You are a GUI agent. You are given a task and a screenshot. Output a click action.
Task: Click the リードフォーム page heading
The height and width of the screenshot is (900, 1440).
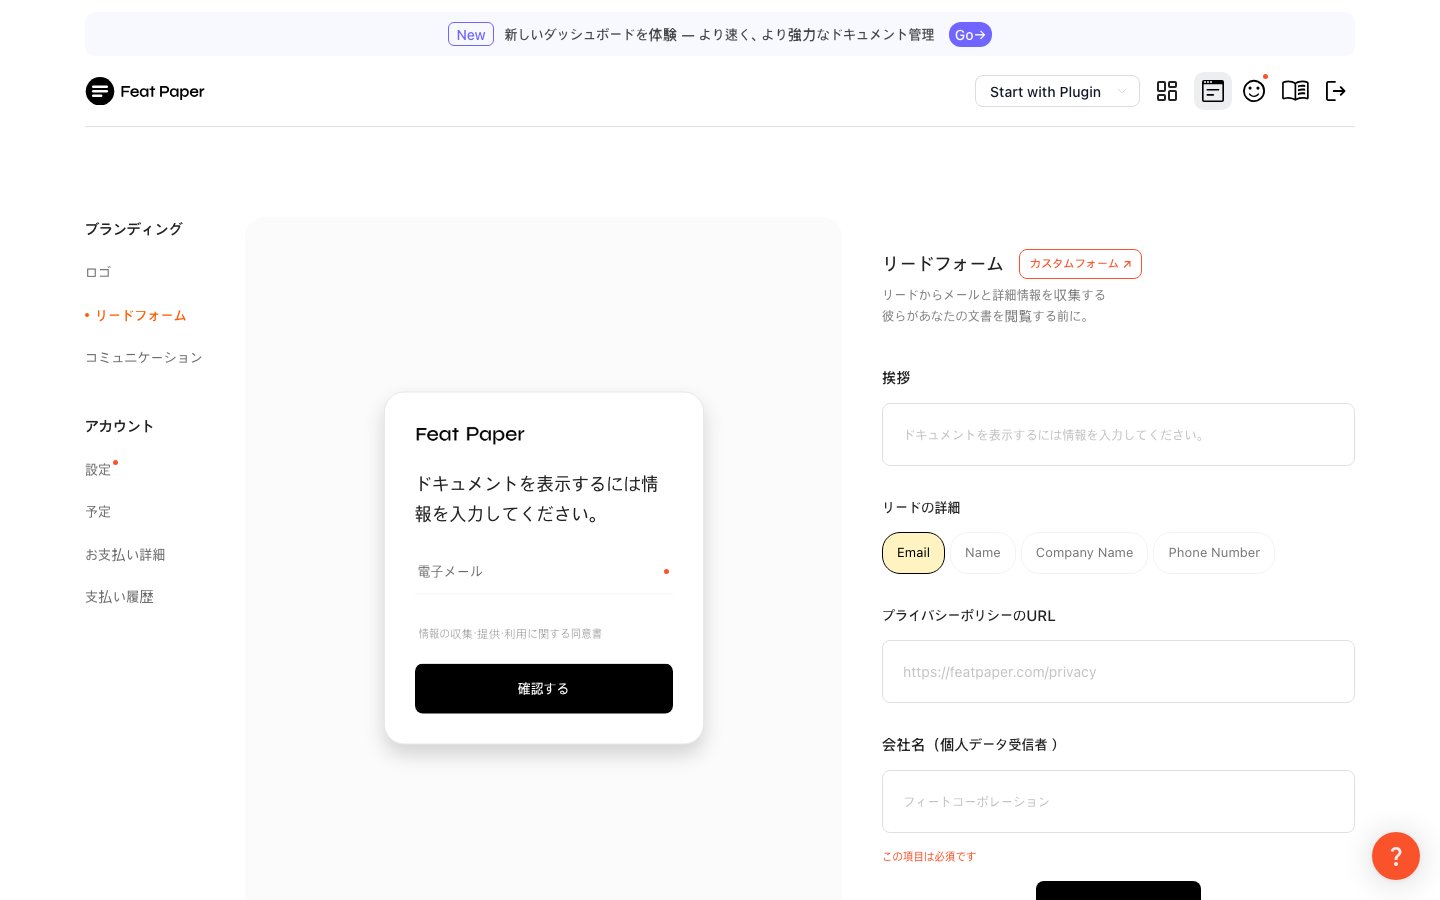click(x=942, y=264)
